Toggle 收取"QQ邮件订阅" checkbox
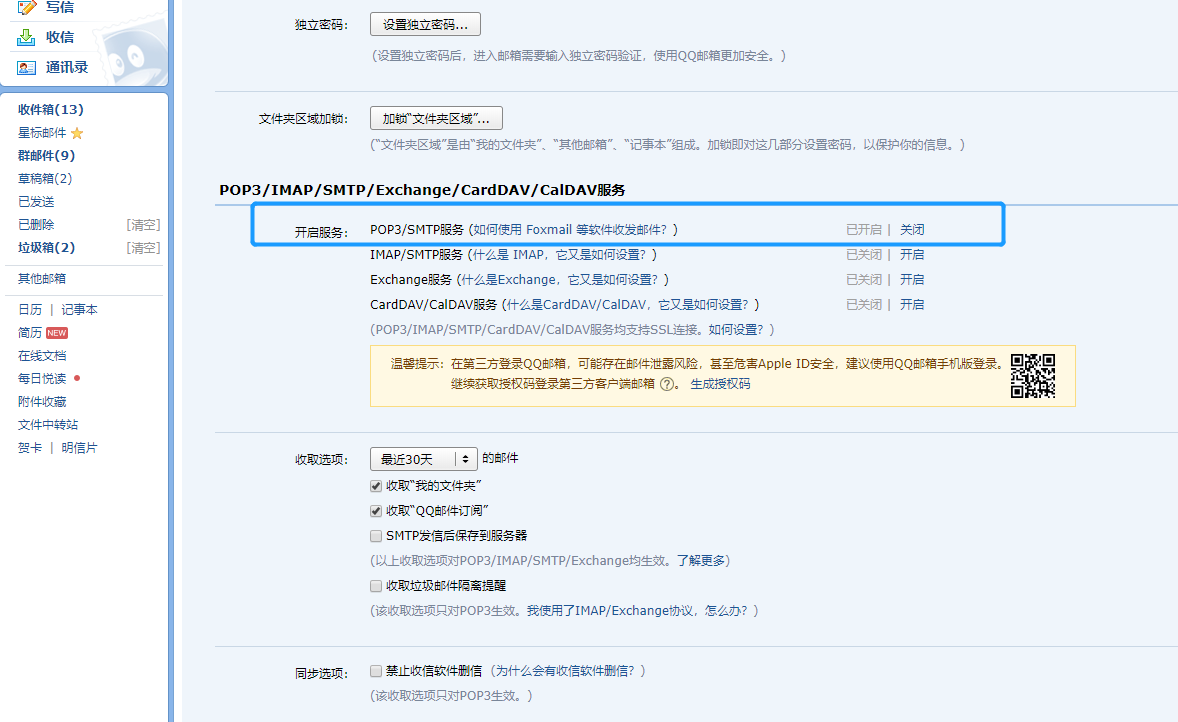The height and width of the screenshot is (722, 1178). click(376, 511)
